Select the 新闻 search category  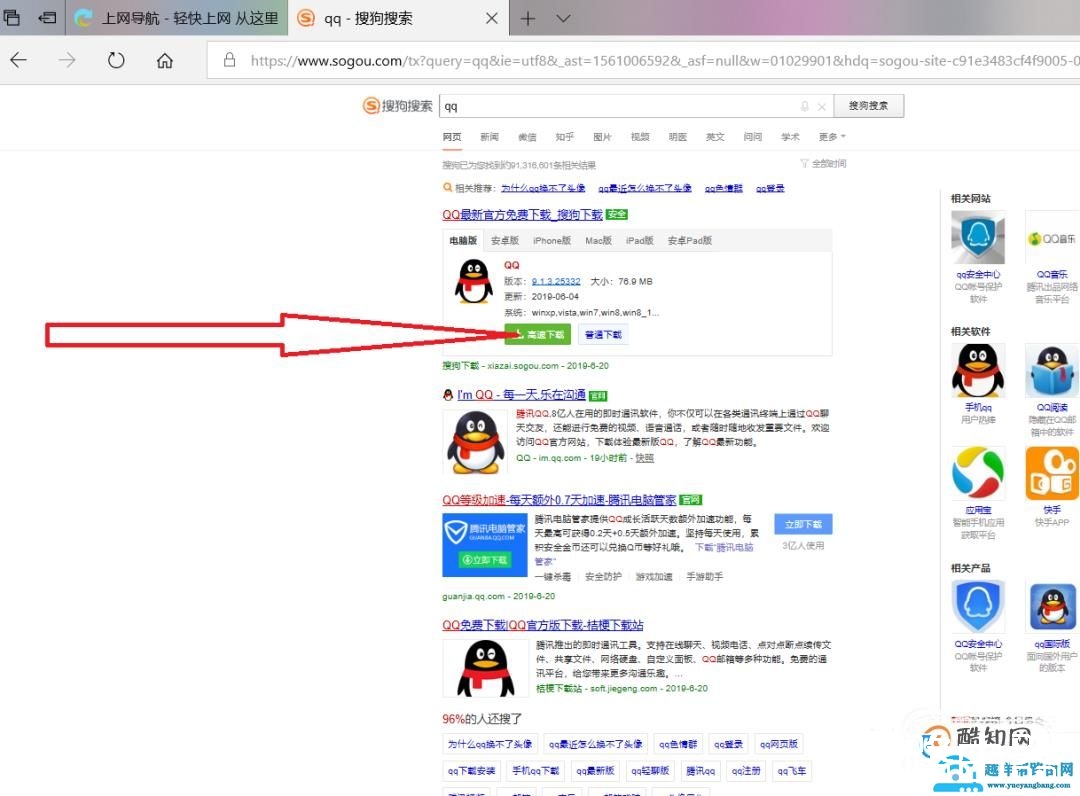[x=489, y=137]
